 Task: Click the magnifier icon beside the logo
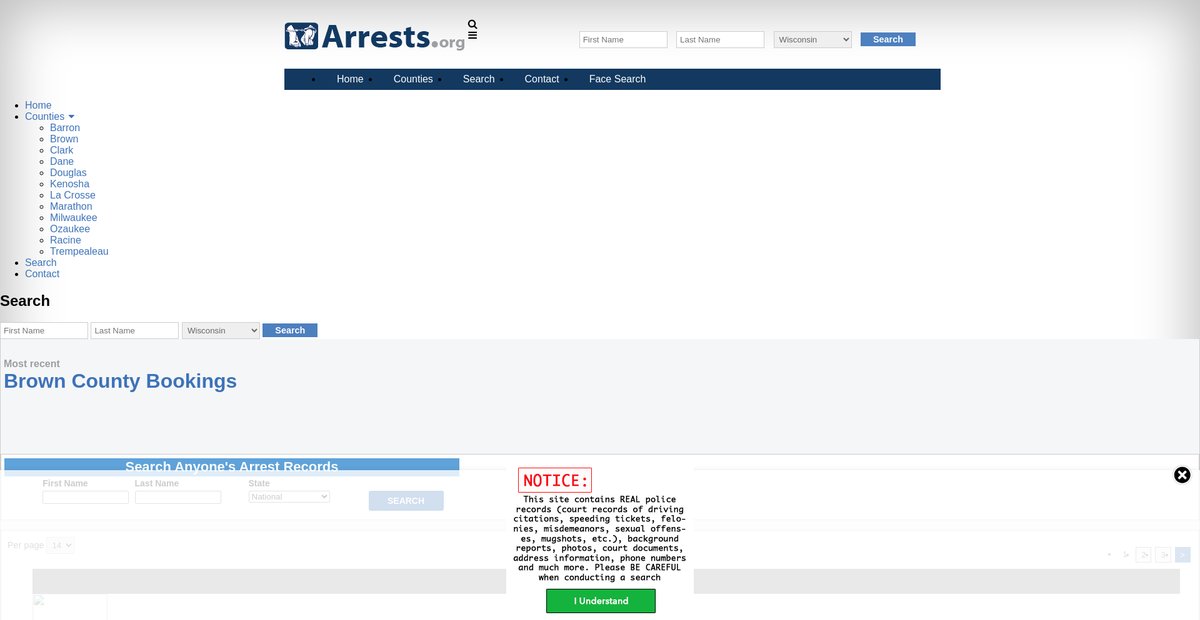tap(472, 24)
